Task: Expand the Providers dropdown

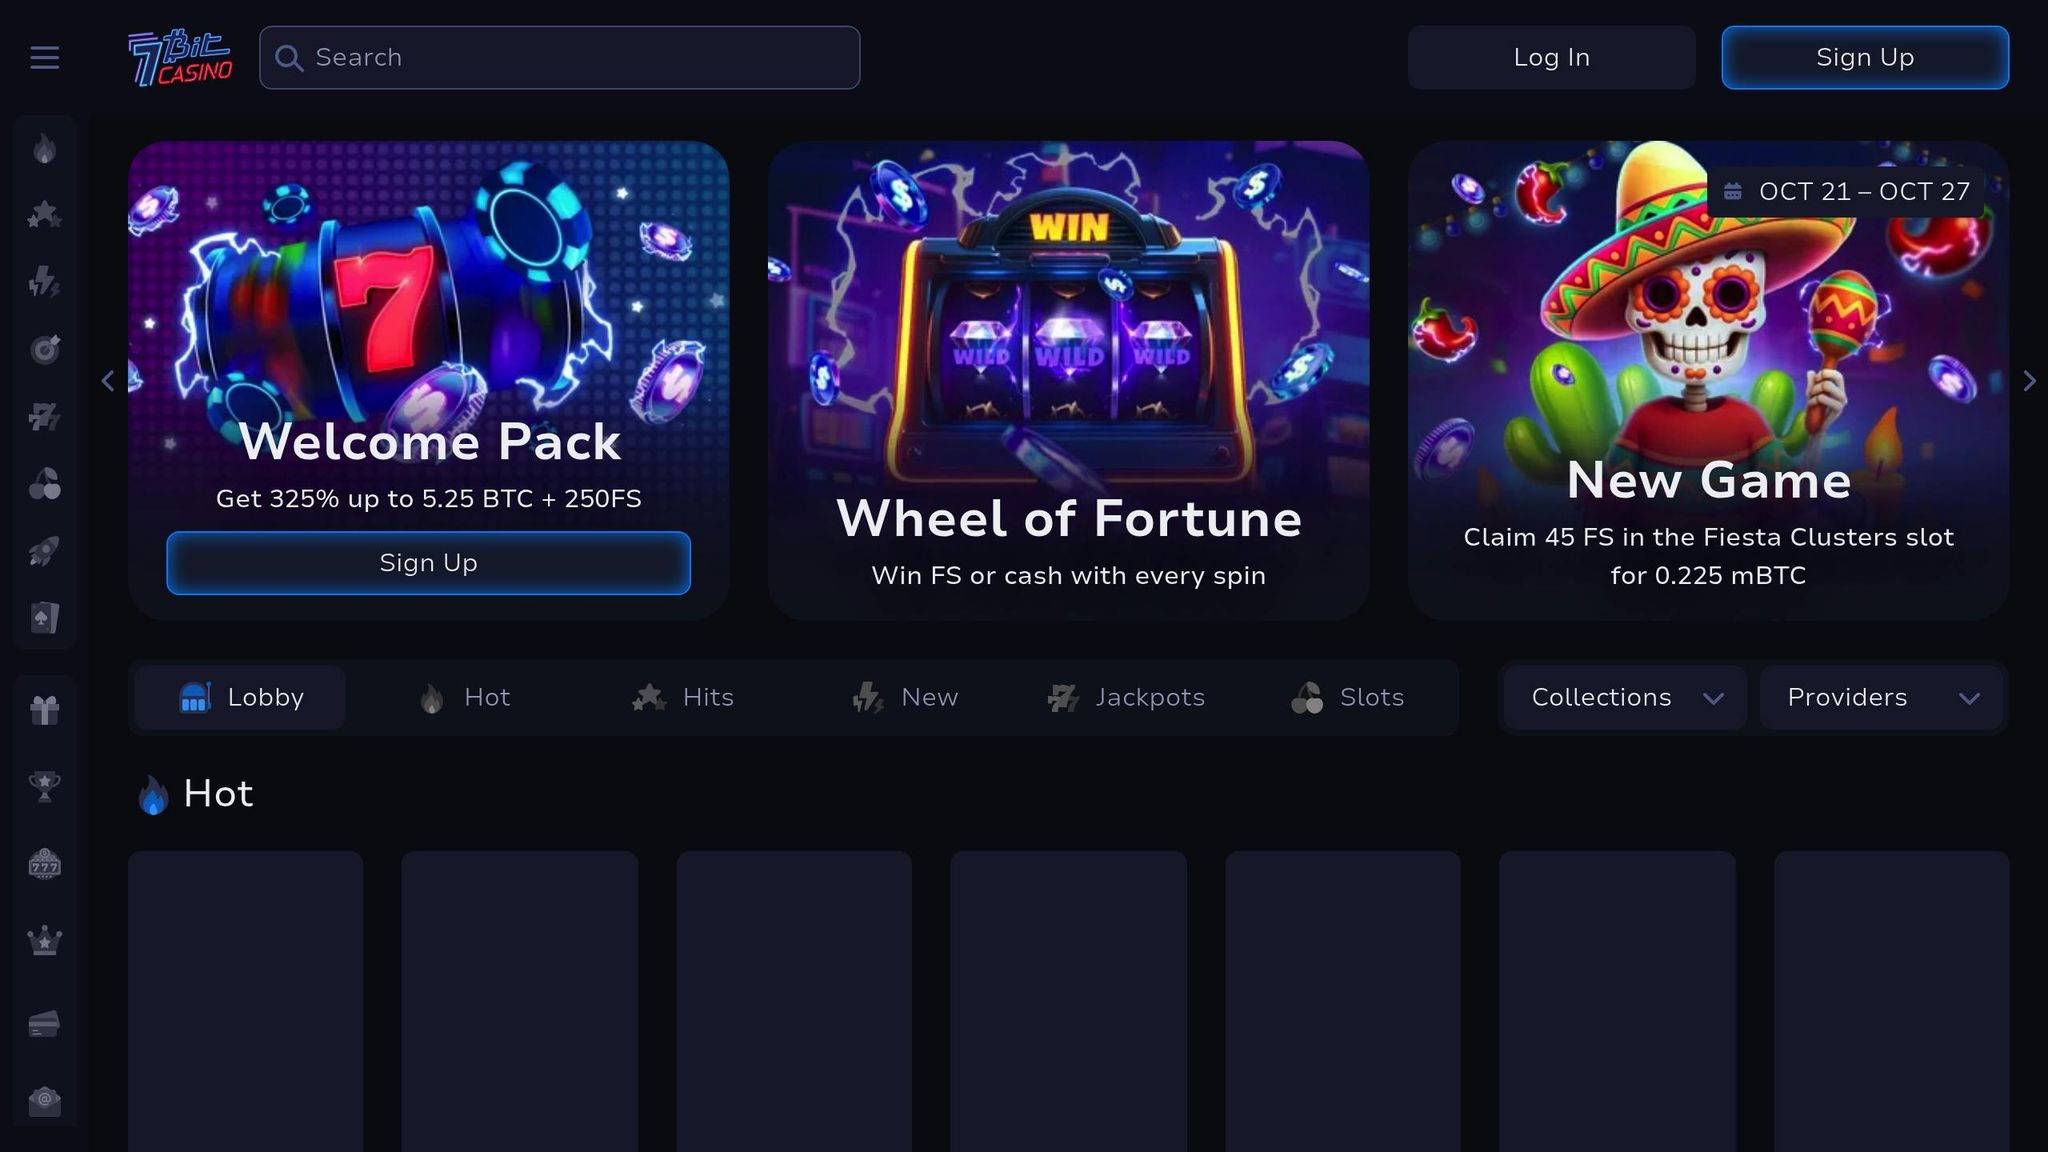Action: 1881,697
